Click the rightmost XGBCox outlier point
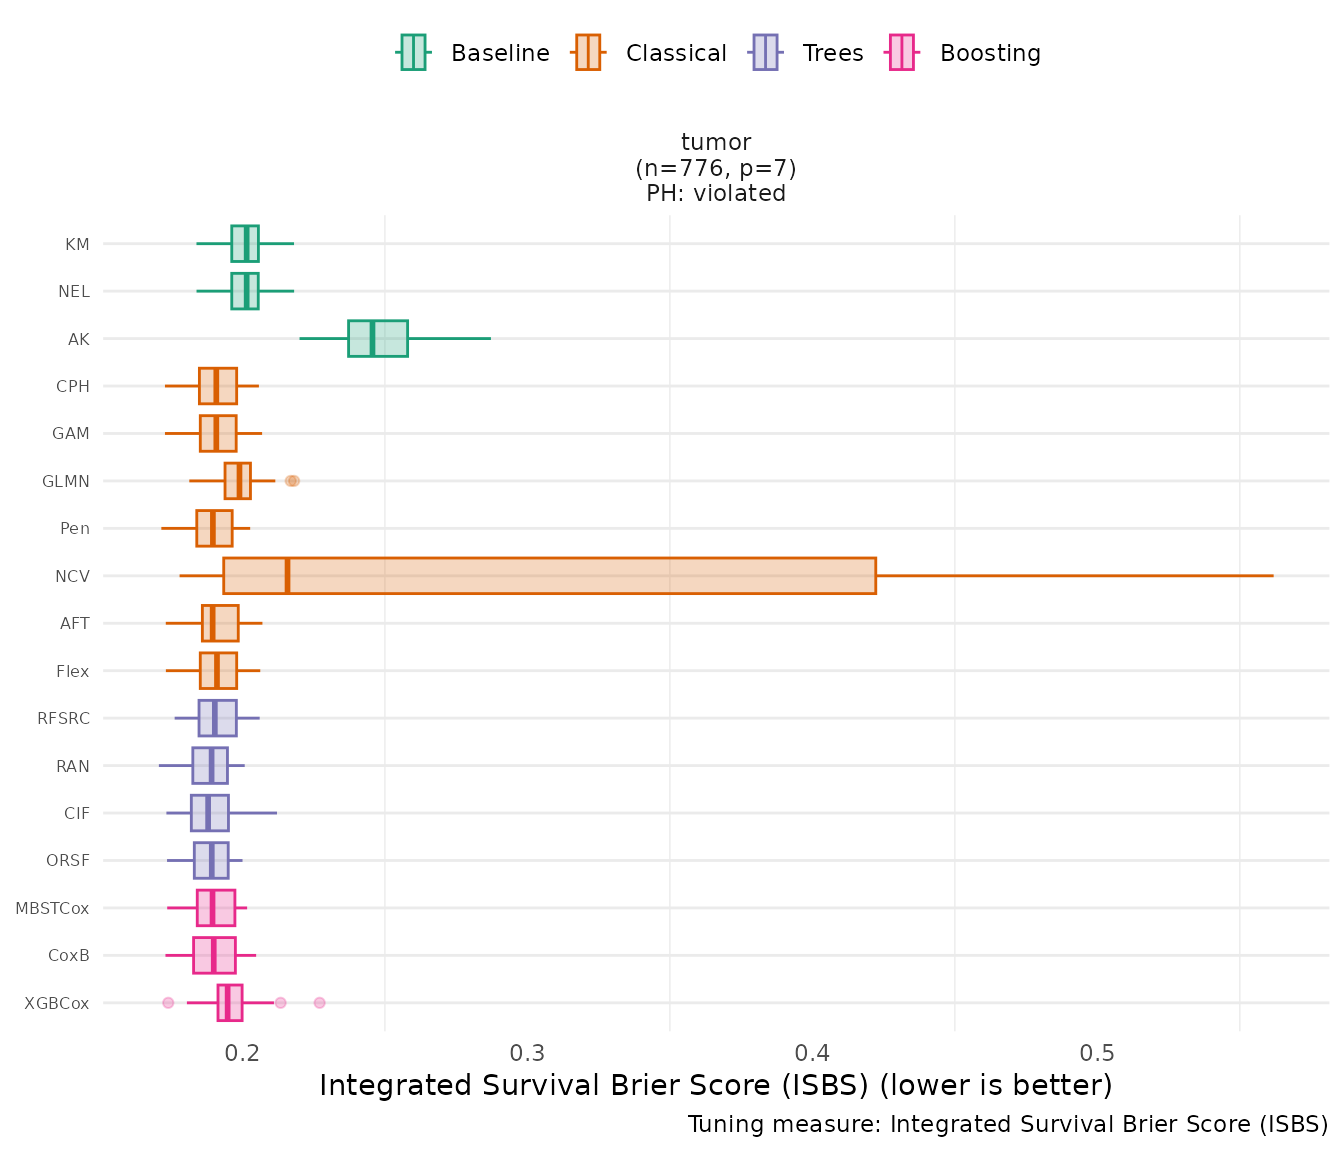 [x=319, y=1003]
